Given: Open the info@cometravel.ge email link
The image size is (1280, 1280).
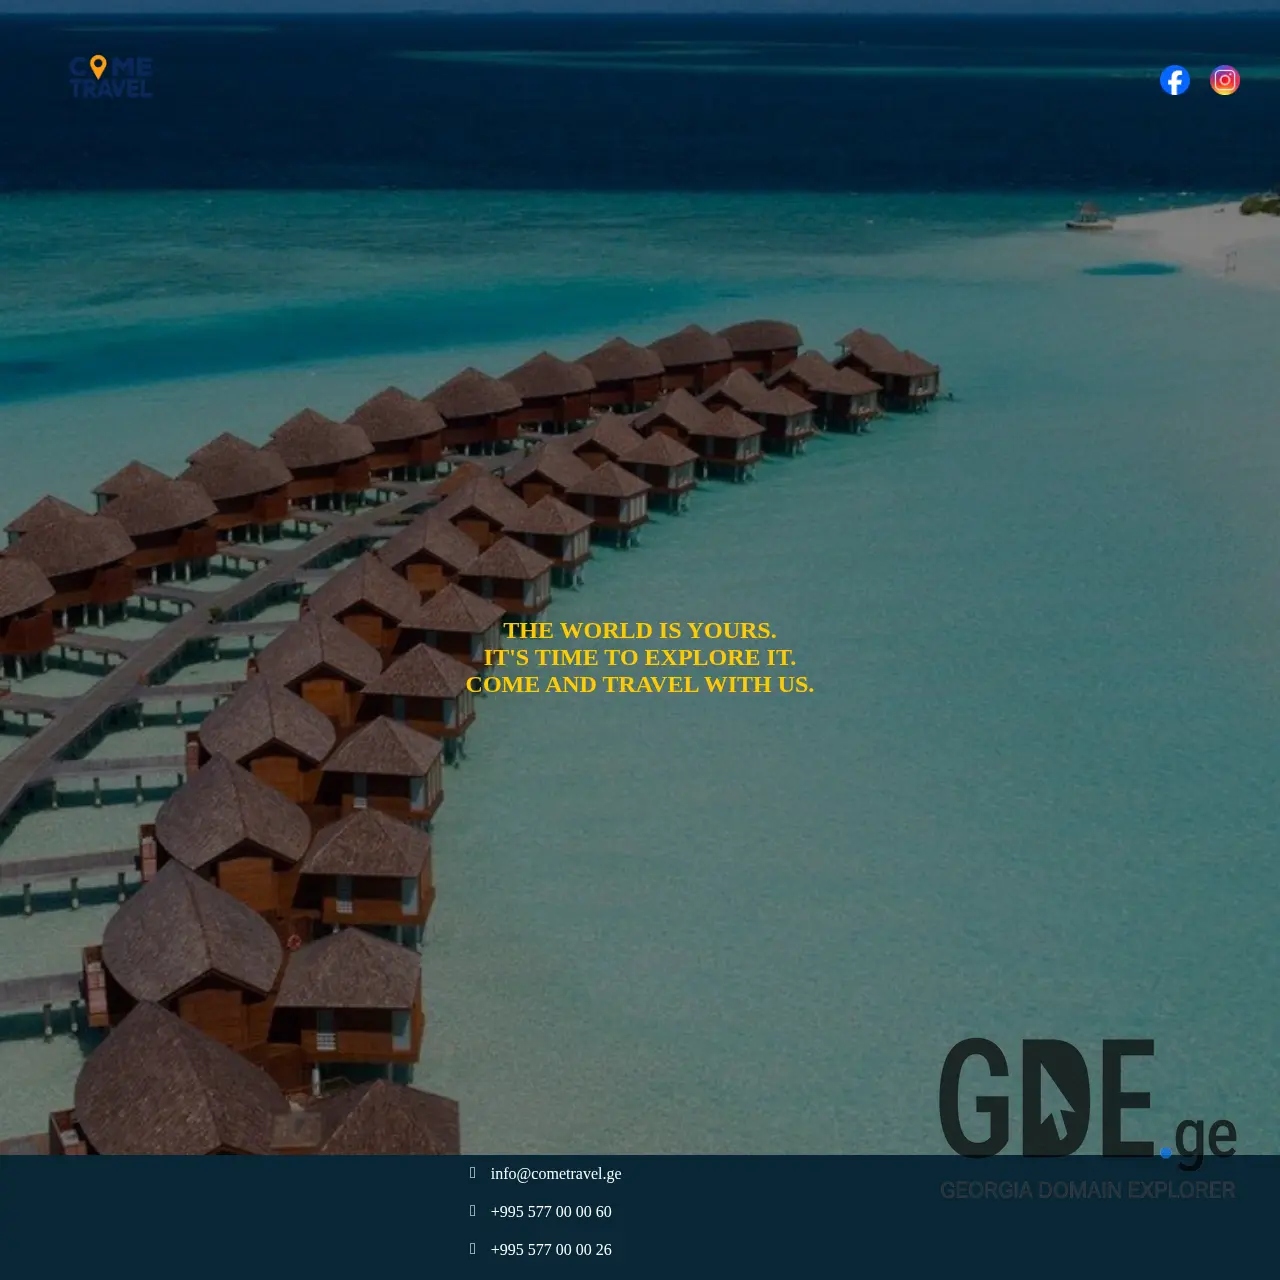Looking at the screenshot, I should coord(556,1174).
